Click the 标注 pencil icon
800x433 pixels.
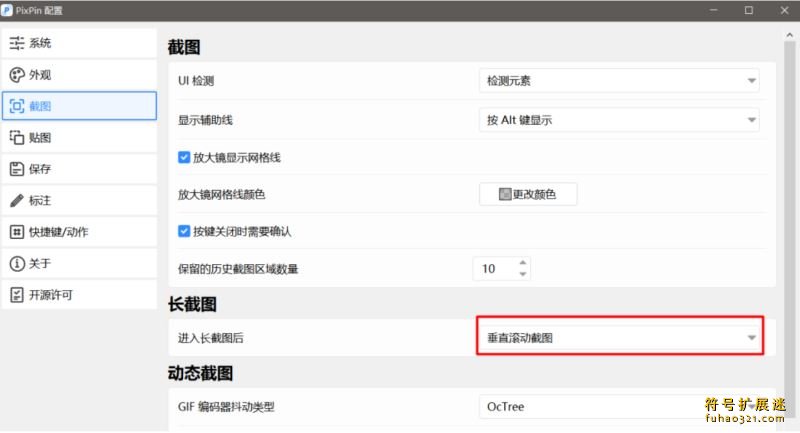point(17,200)
